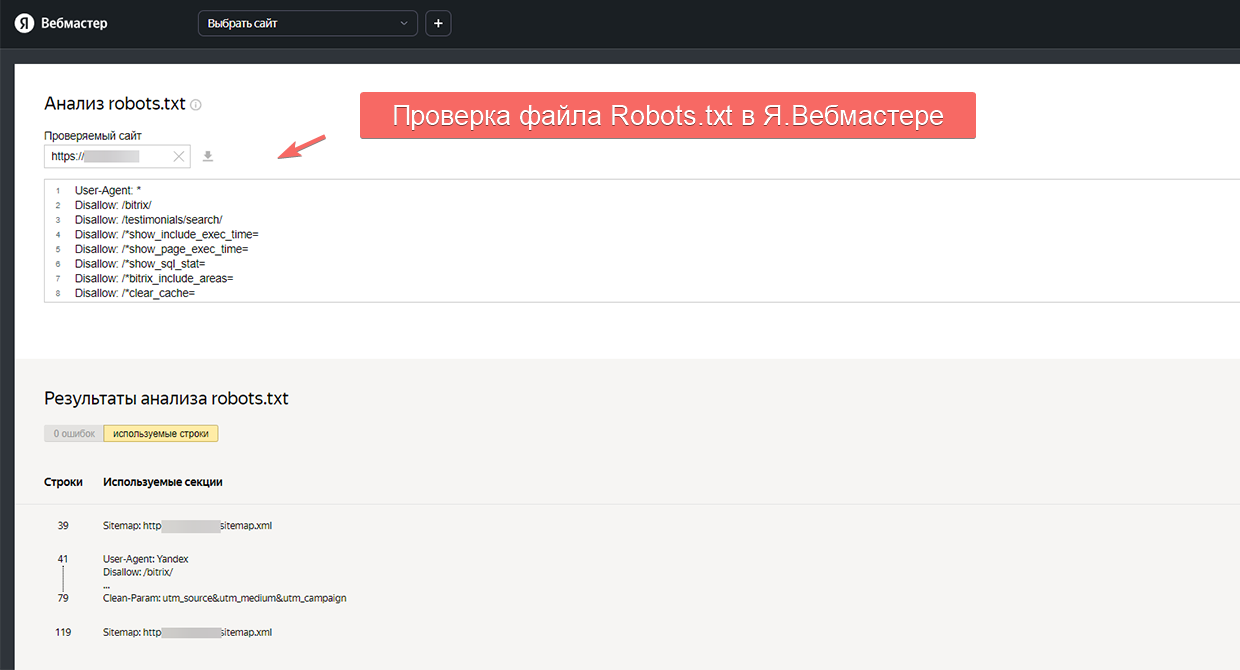Screen dimensions: 1240x670
Task: Click line 'User-Agent: *' in the editor
Action: point(108,190)
